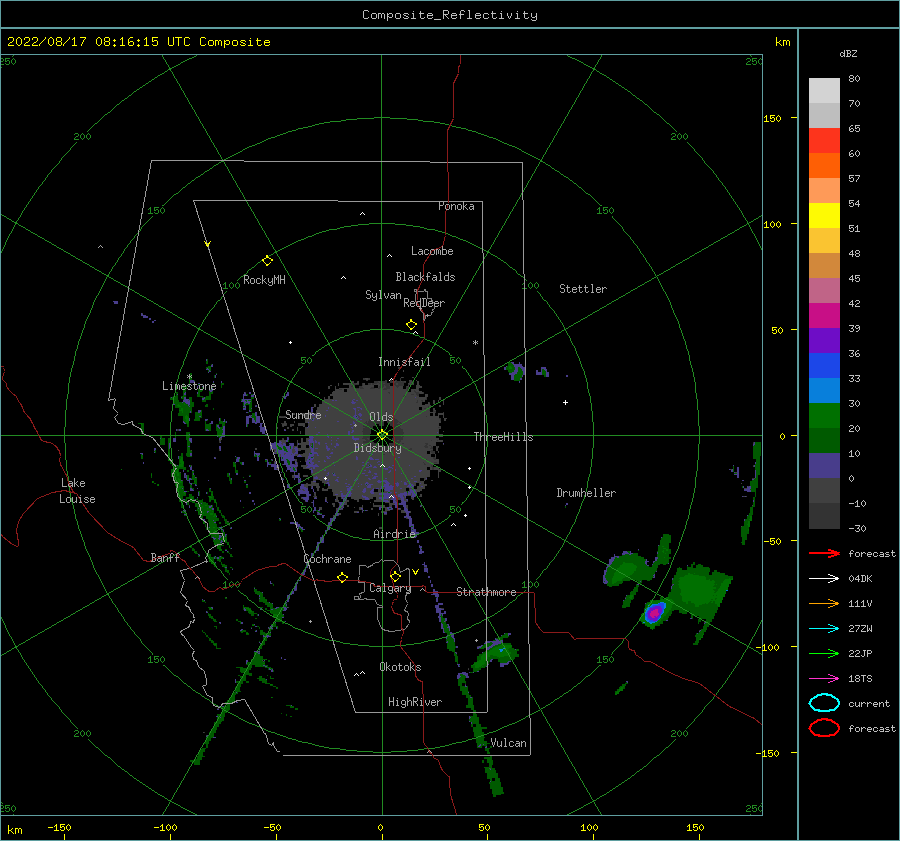Click the 65 dBZ red color swatch
Viewport: 900px width, 841px height.
pos(824,141)
